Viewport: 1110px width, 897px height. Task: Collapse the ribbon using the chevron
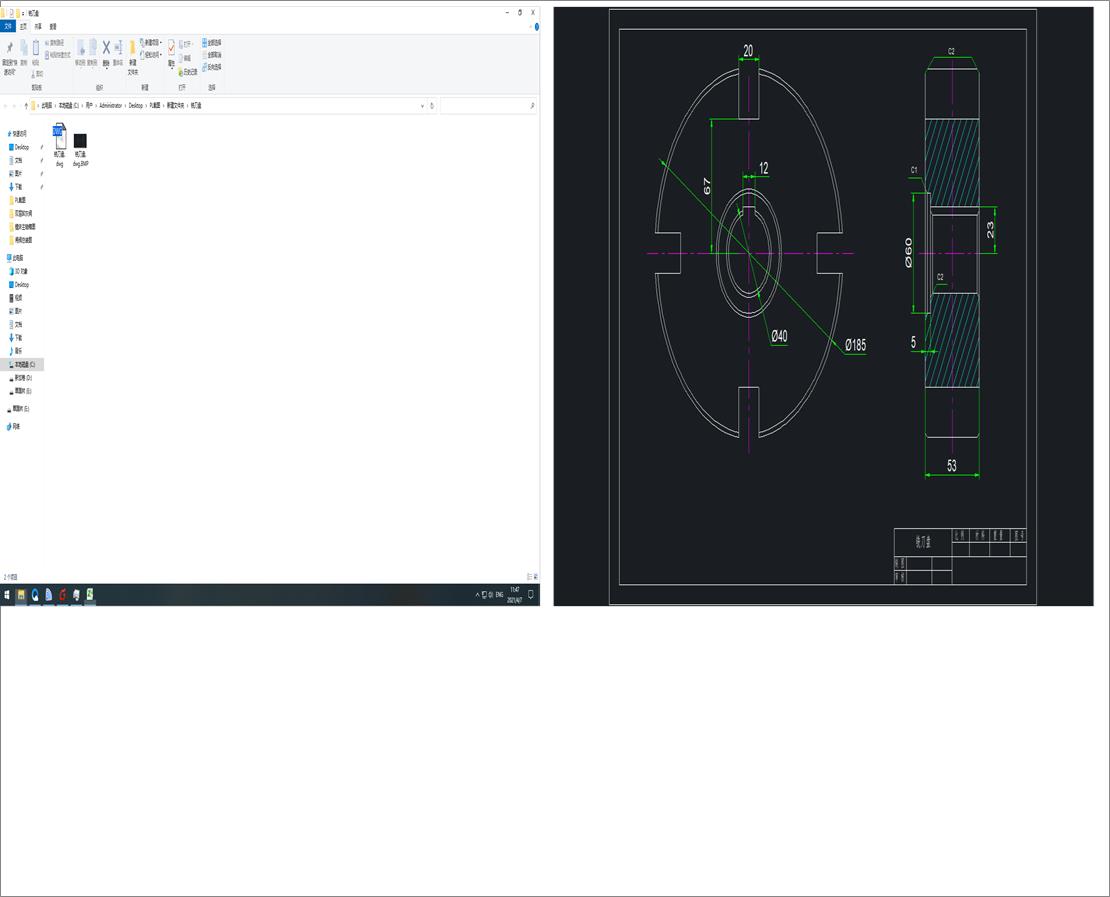click(x=529, y=27)
